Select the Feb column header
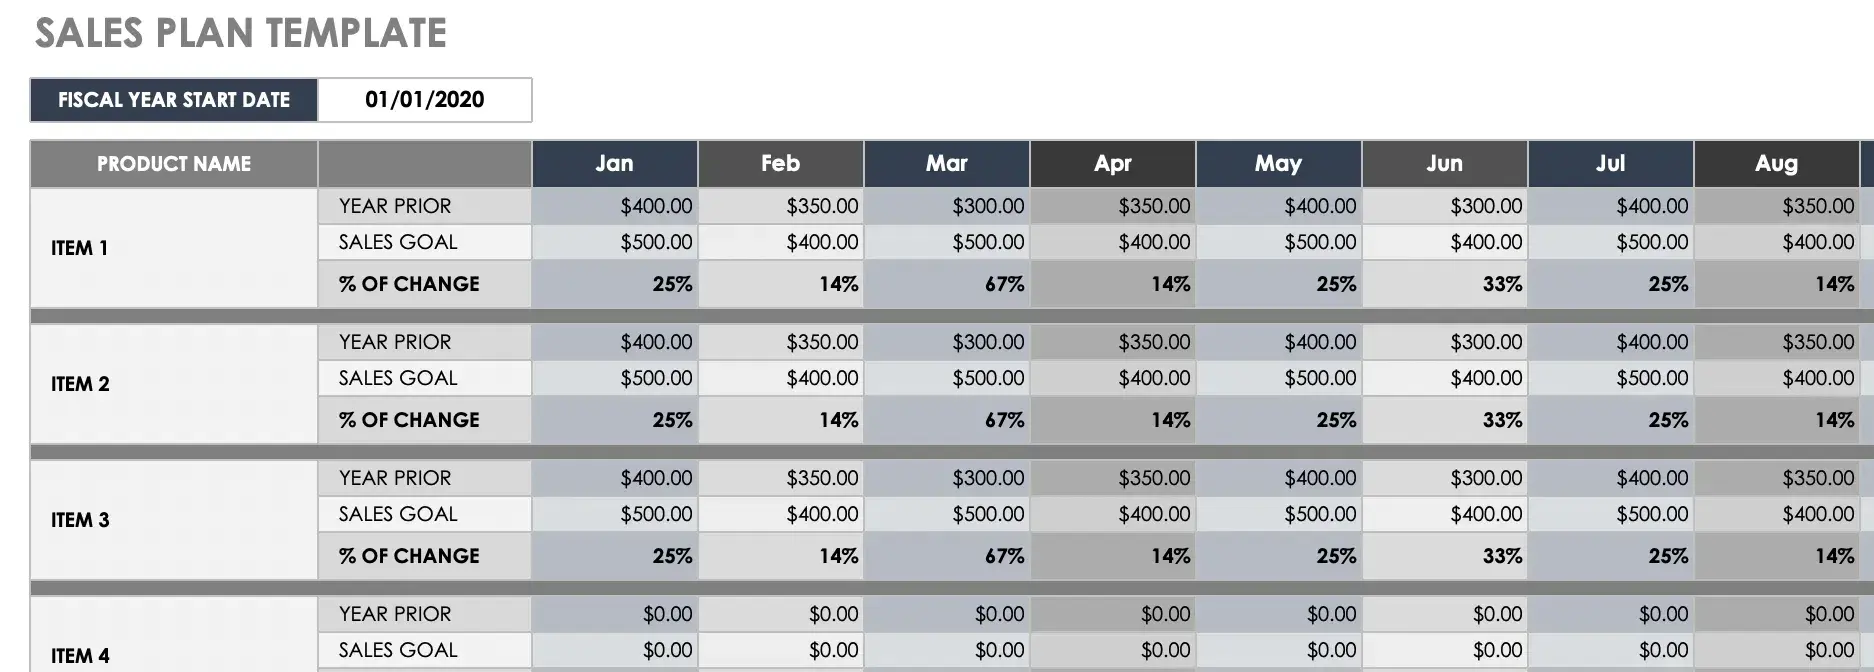This screenshot has height=672, width=1874. pos(780,163)
